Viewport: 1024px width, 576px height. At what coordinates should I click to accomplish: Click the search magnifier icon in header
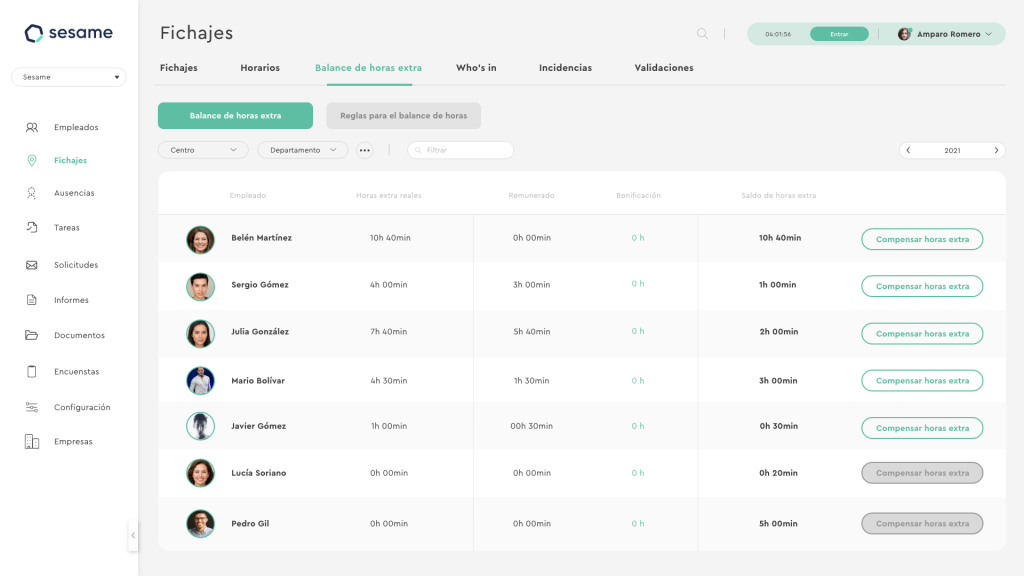tap(702, 34)
